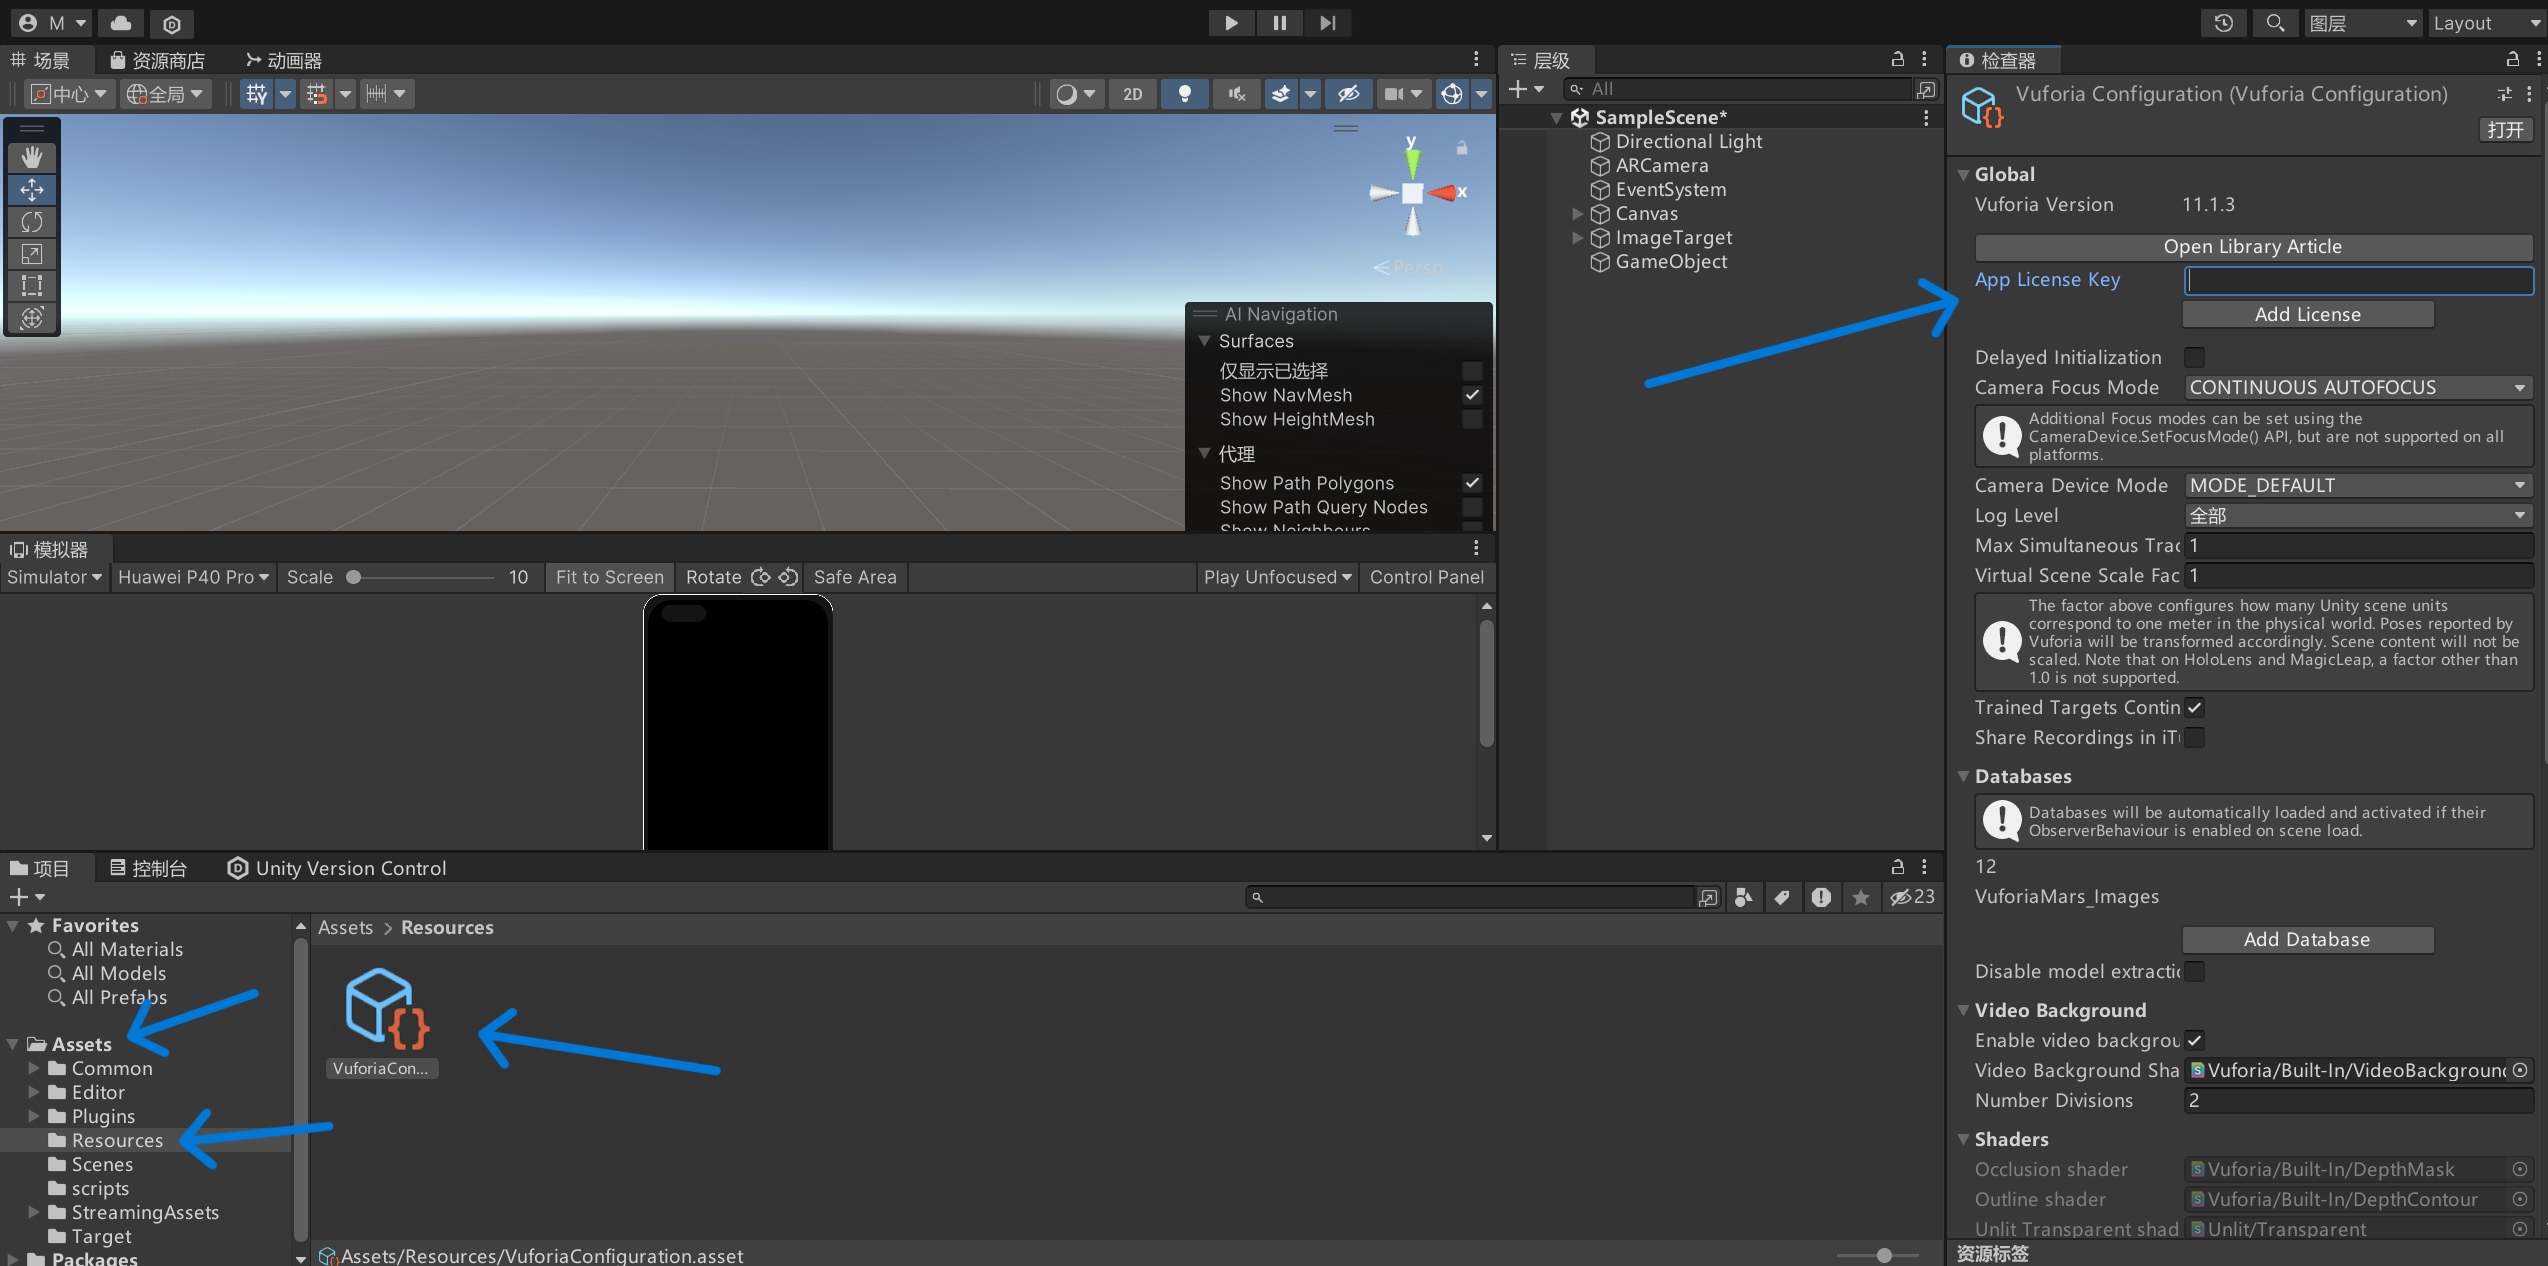Toggle Show NavMesh checkbox
Image resolution: width=2548 pixels, height=1266 pixels.
point(1472,395)
